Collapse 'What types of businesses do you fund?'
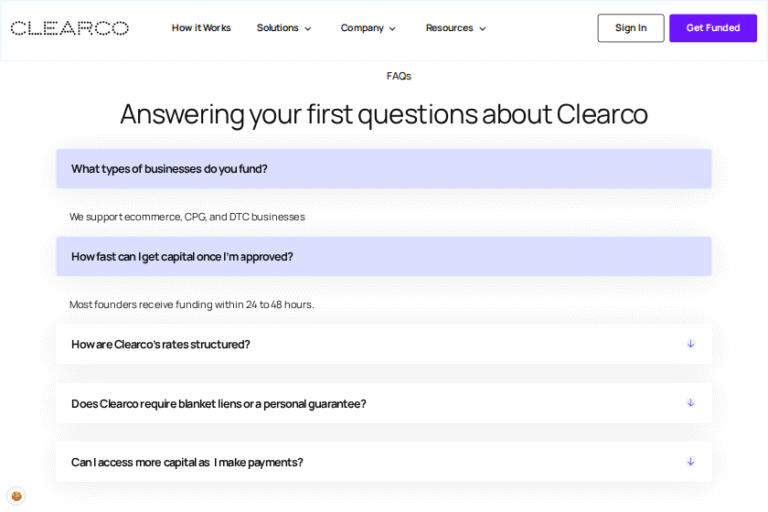Viewport: 768px width, 512px height. pos(383,169)
